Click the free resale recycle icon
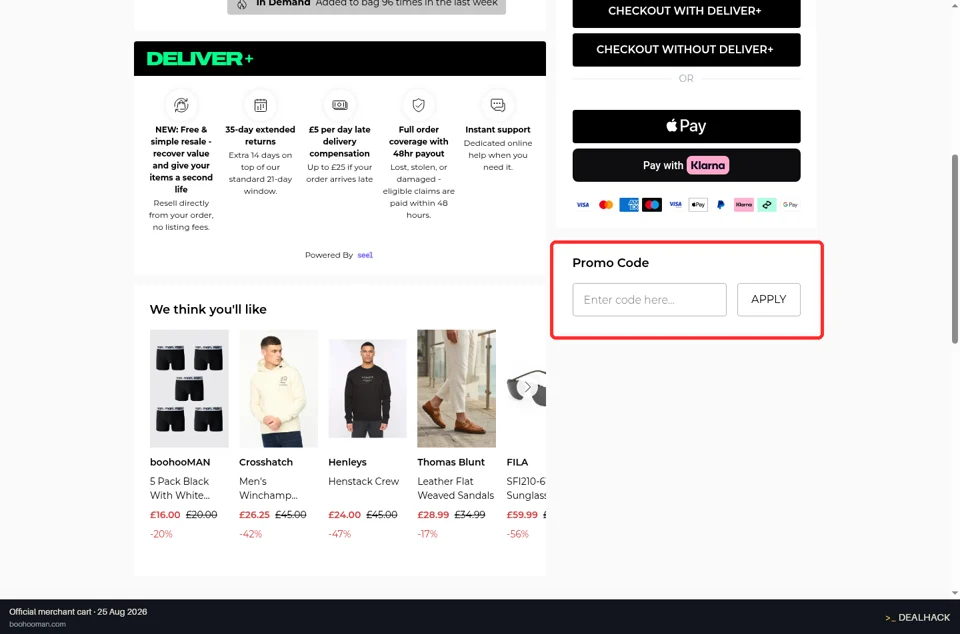Viewport: 960px width, 634px height. coord(181,105)
